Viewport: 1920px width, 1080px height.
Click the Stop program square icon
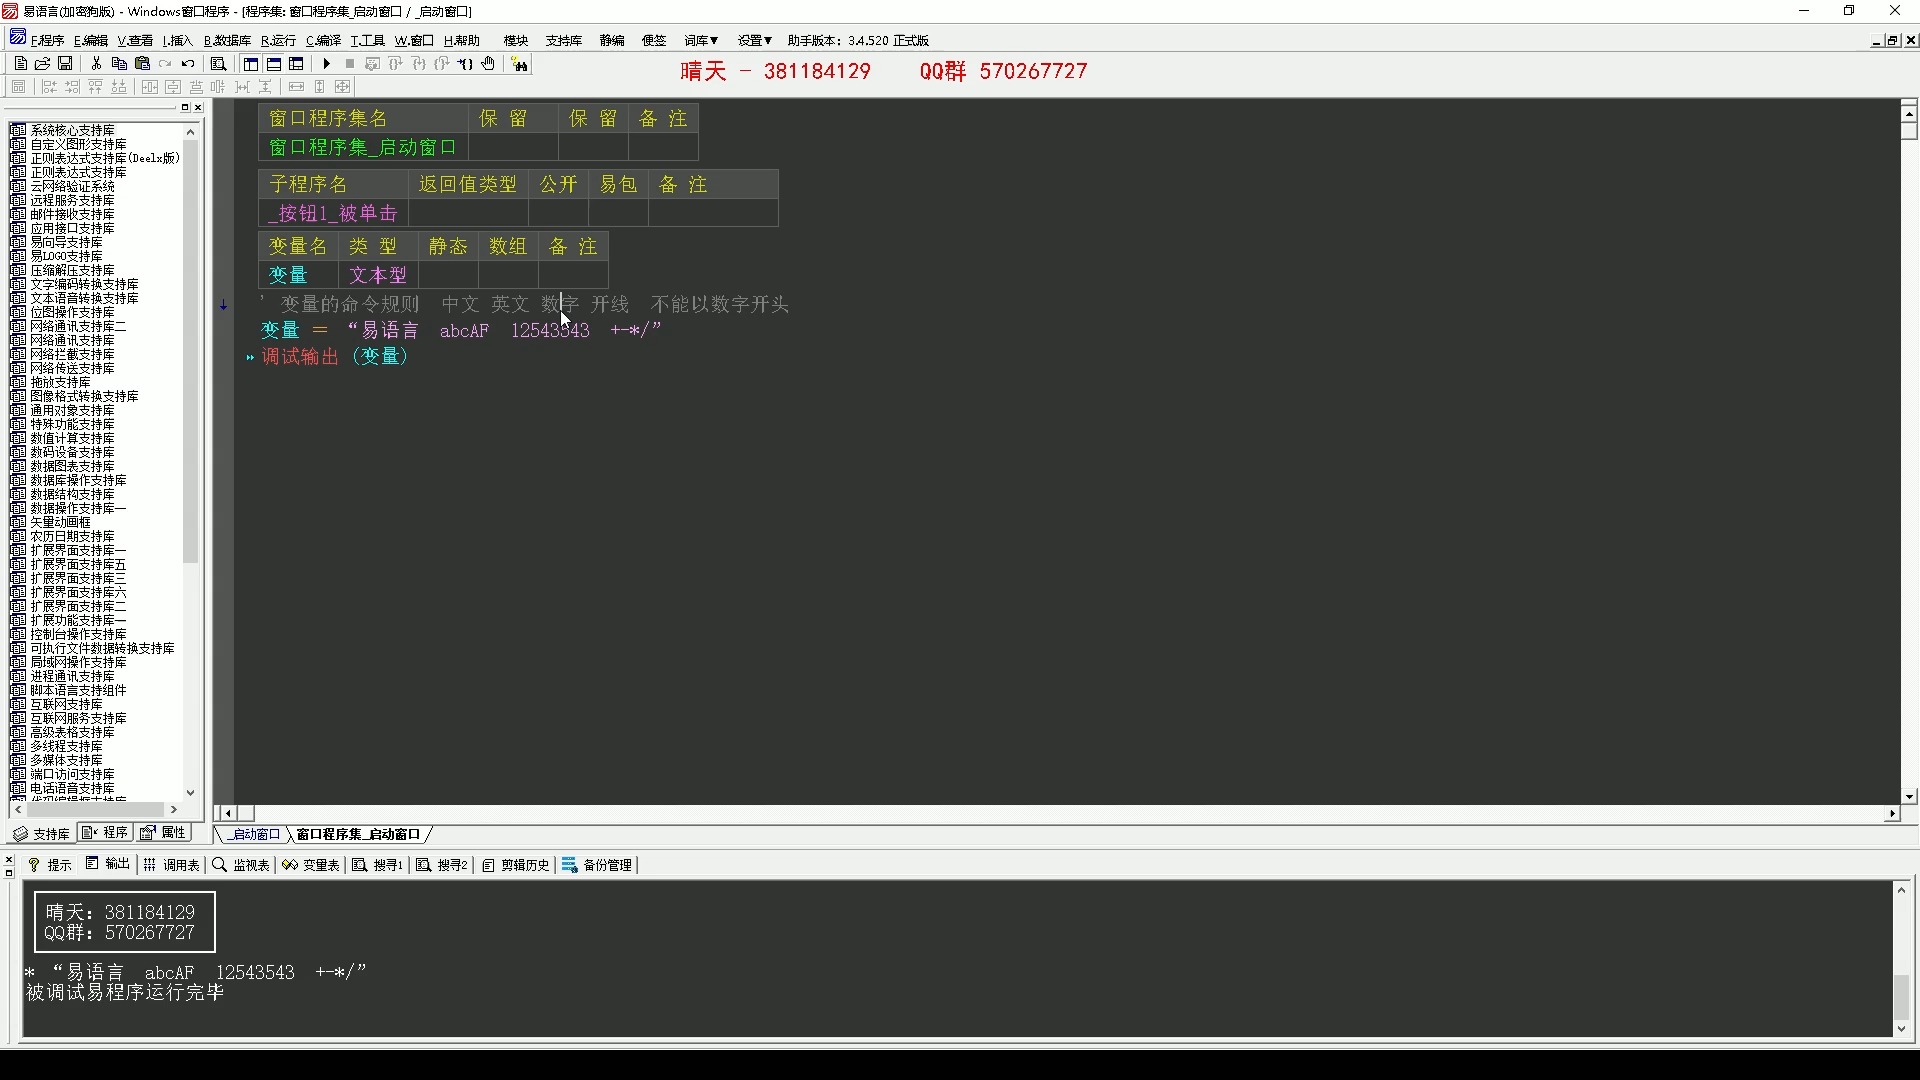(x=350, y=63)
